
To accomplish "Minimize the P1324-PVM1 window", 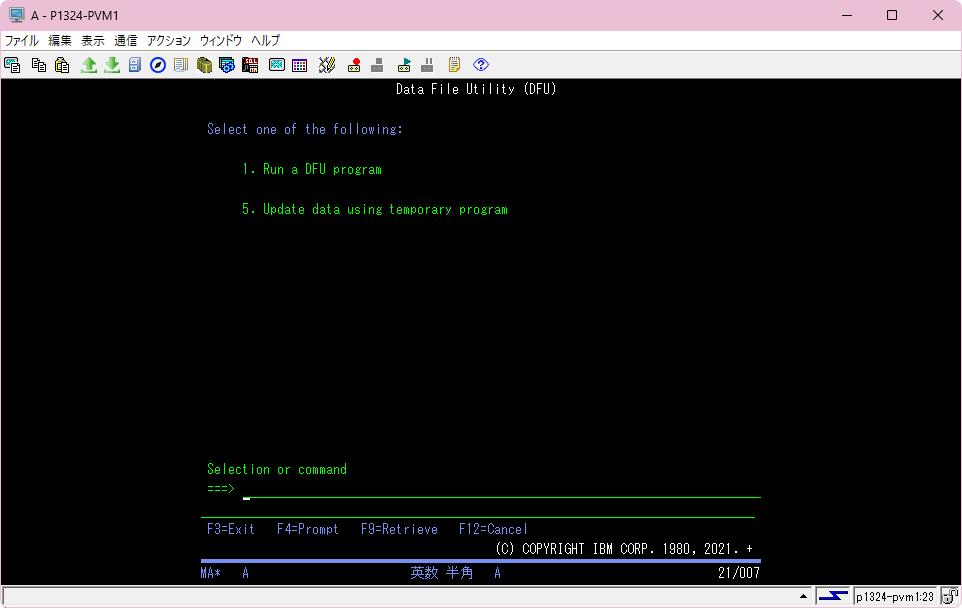I will pyautogui.click(x=847, y=15).
